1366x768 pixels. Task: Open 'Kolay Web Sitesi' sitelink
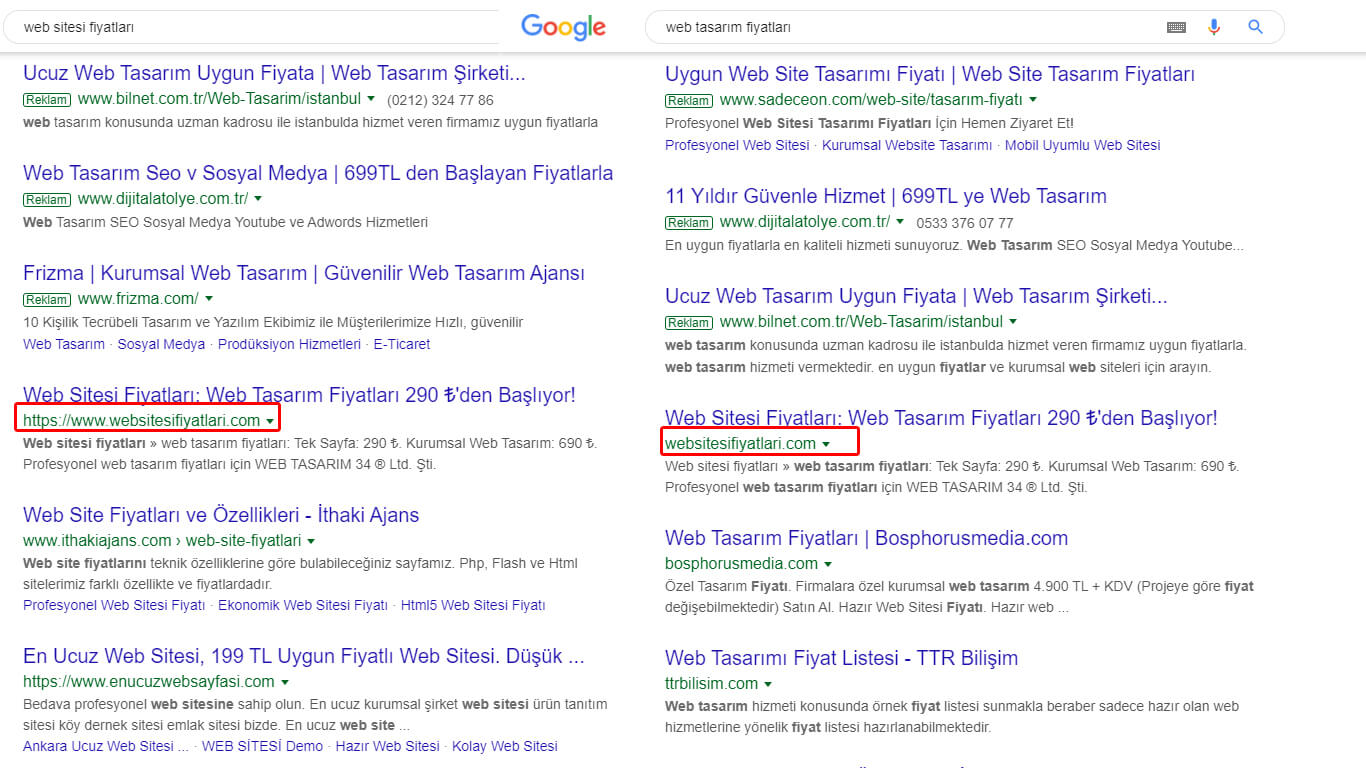point(505,746)
